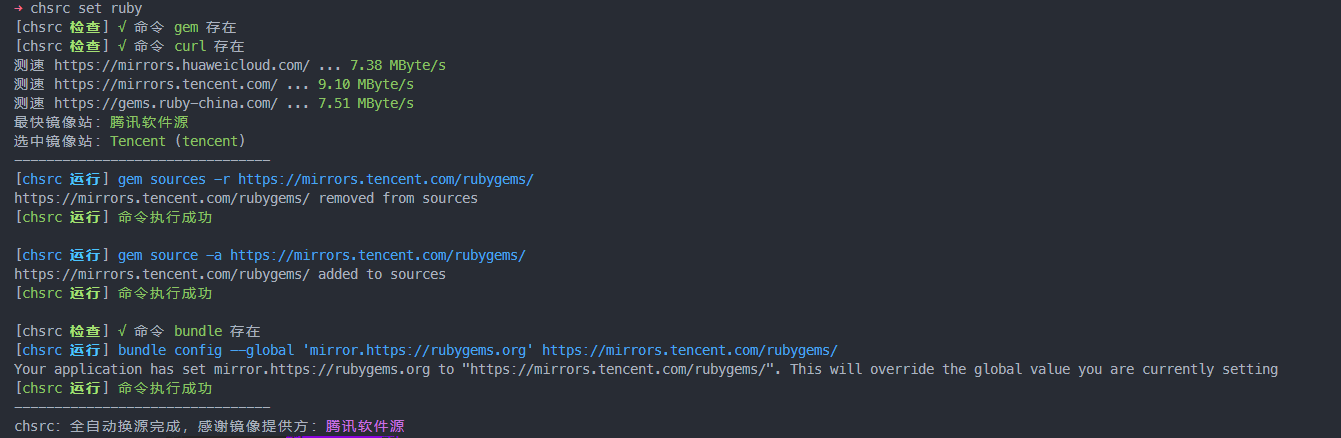Select the 'chsrc set ruby' command text

tap(86, 8)
